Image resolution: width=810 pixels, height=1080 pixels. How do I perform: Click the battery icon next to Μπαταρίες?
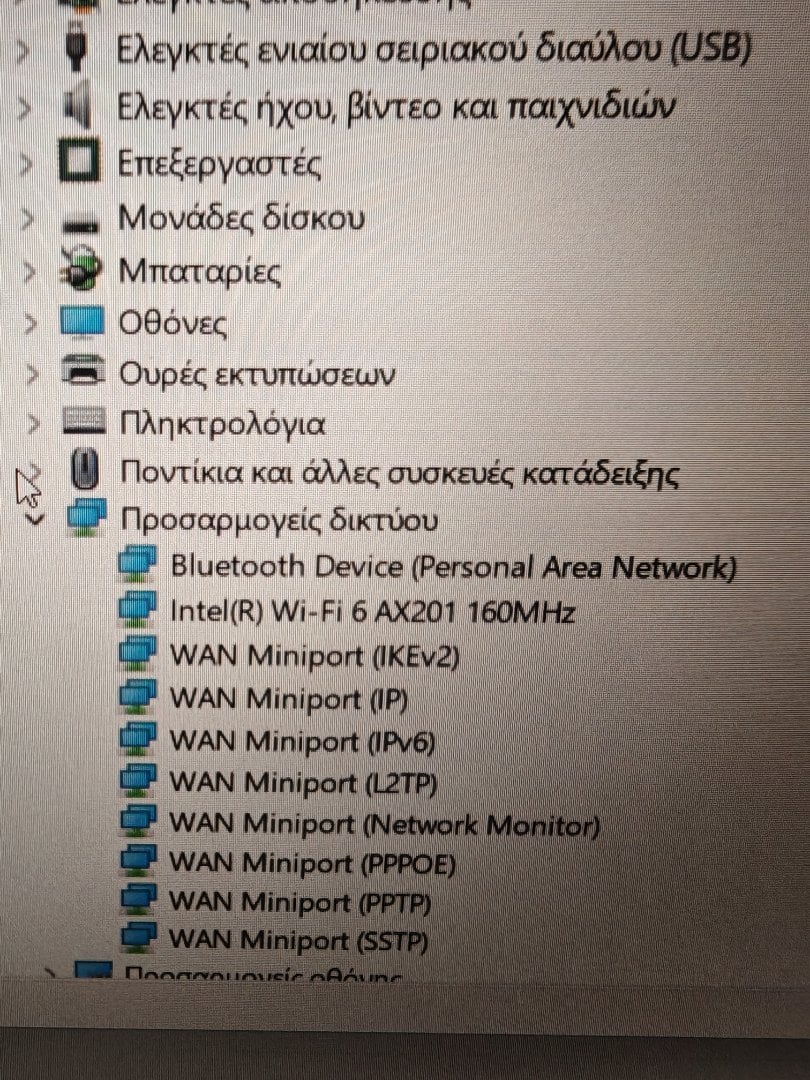pyautogui.click(x=81, y=270)
